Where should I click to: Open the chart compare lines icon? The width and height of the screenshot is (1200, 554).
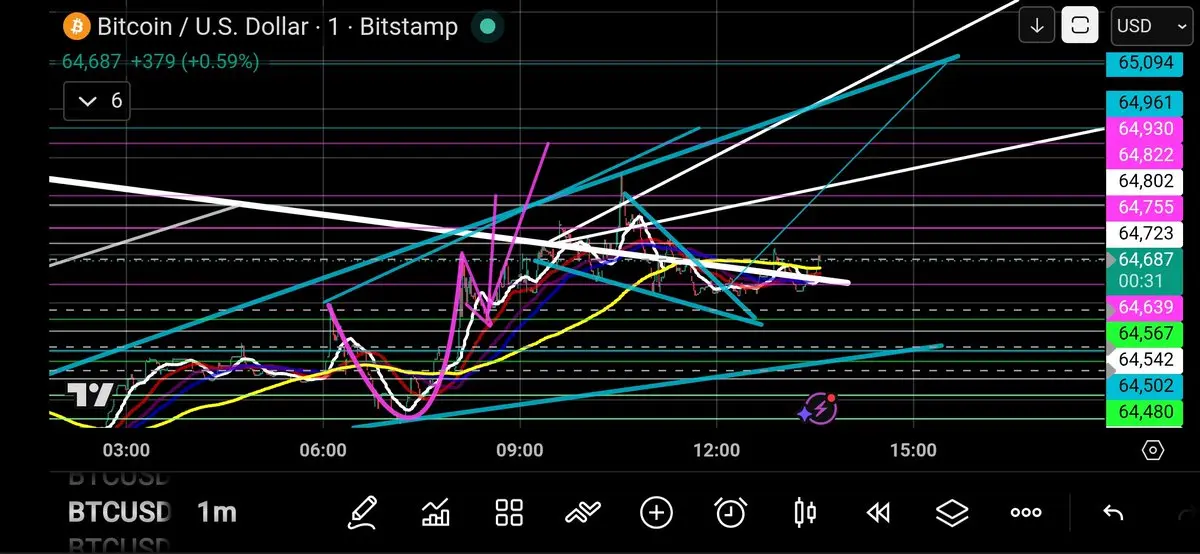click(x=583, y=513)
